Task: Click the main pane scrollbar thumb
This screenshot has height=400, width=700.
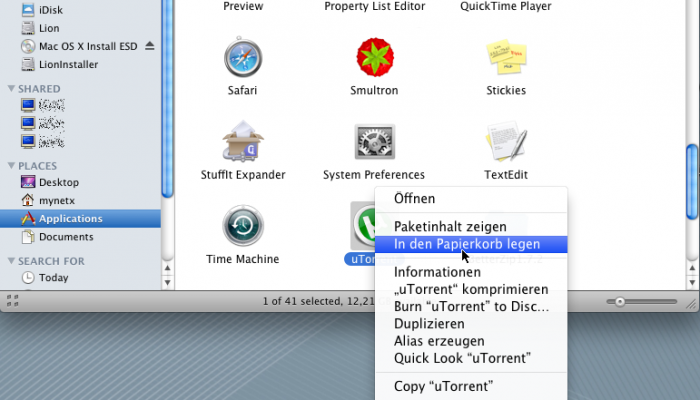Action: click(x=692, y=182)
